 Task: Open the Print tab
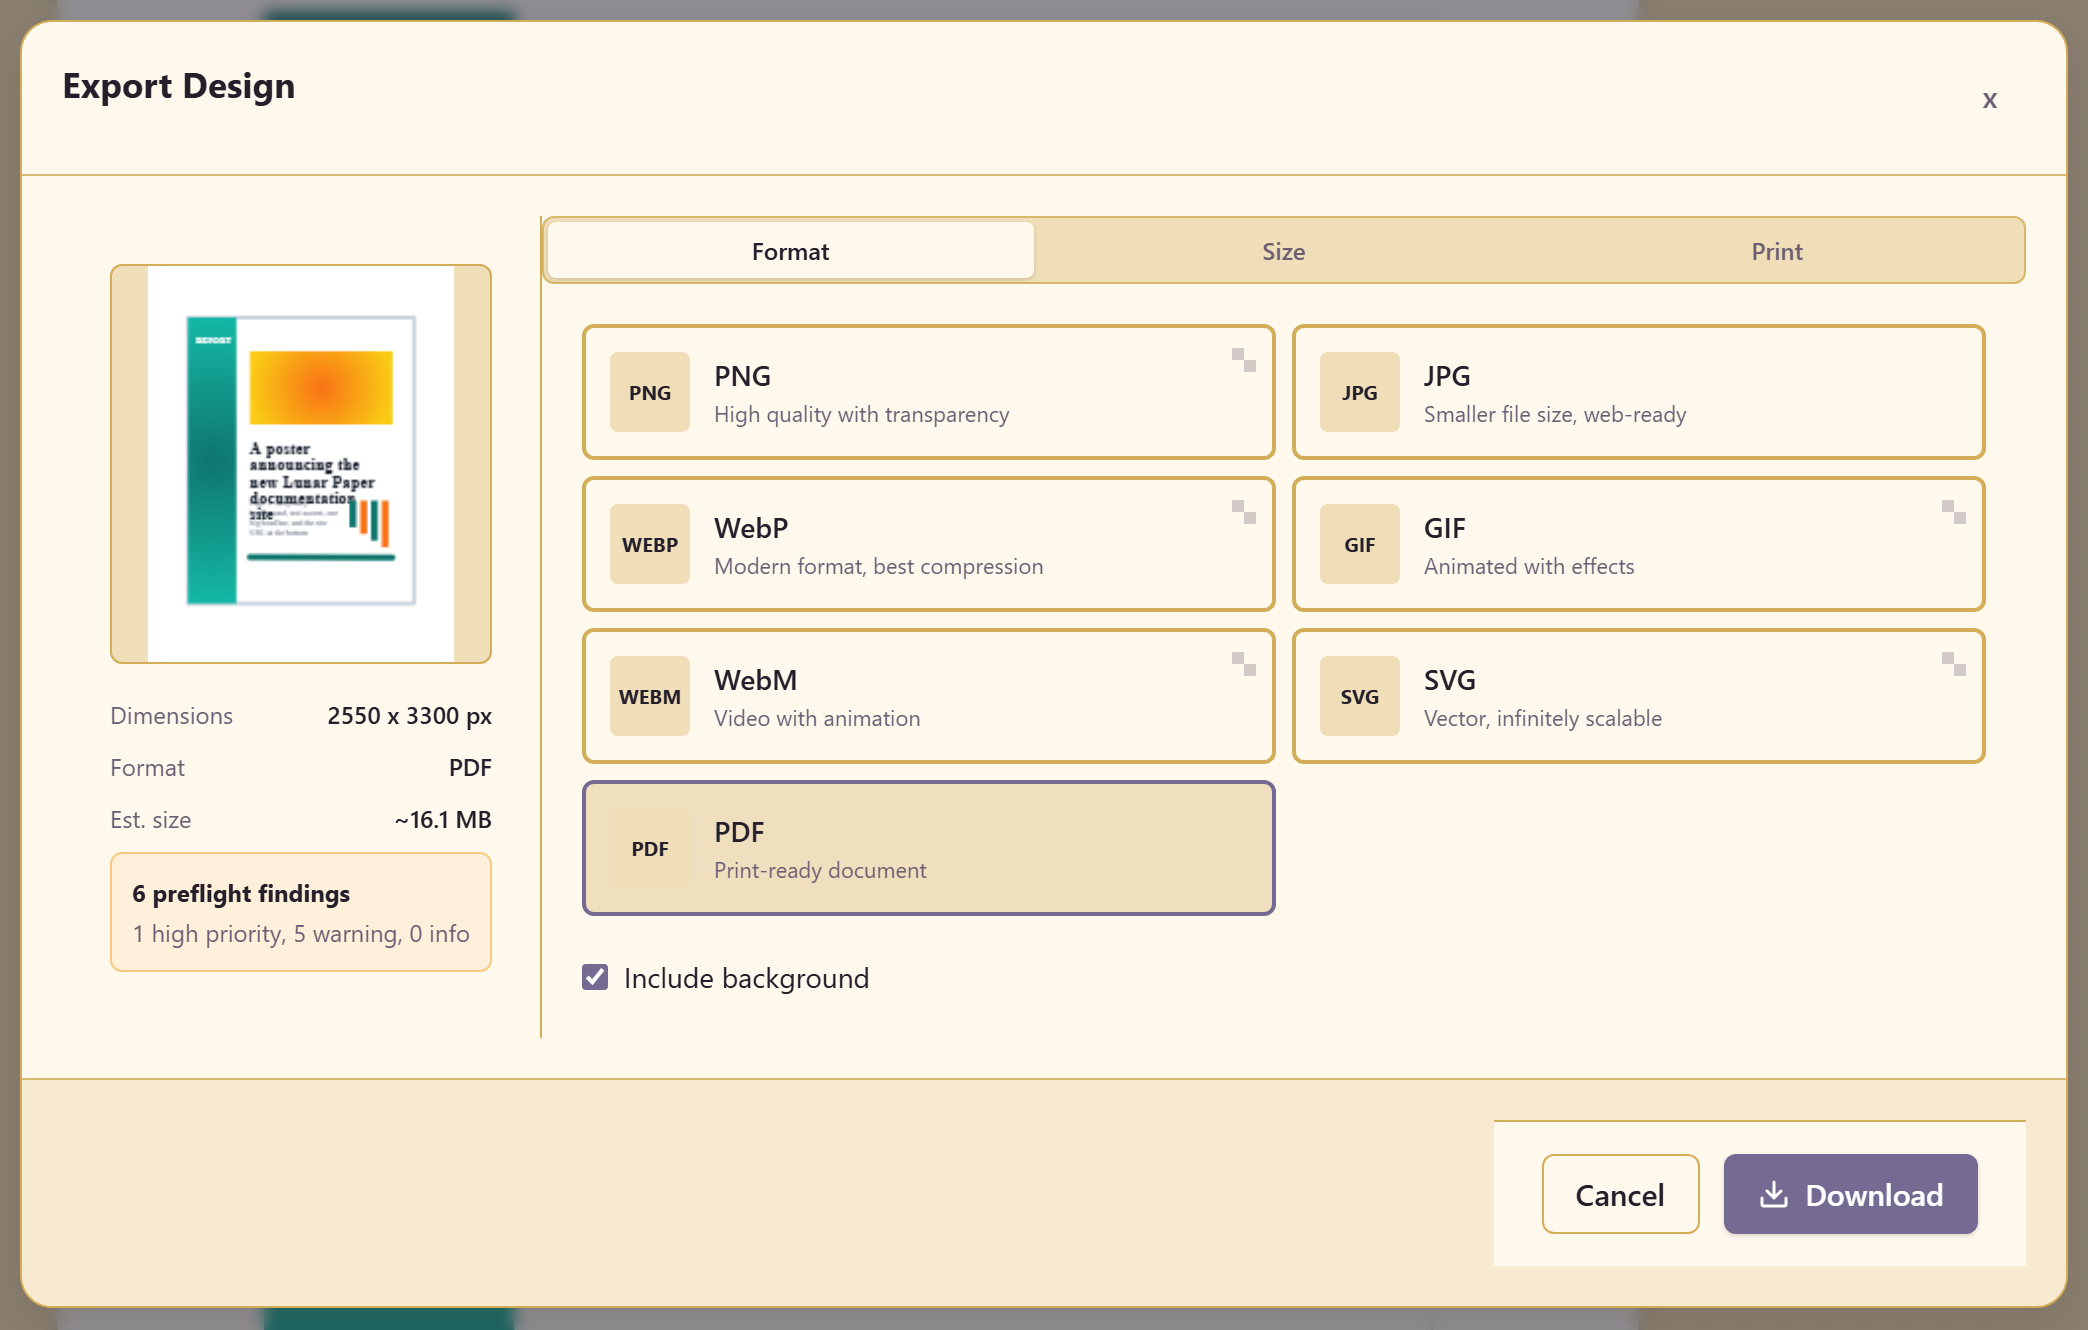point(1777,251)
